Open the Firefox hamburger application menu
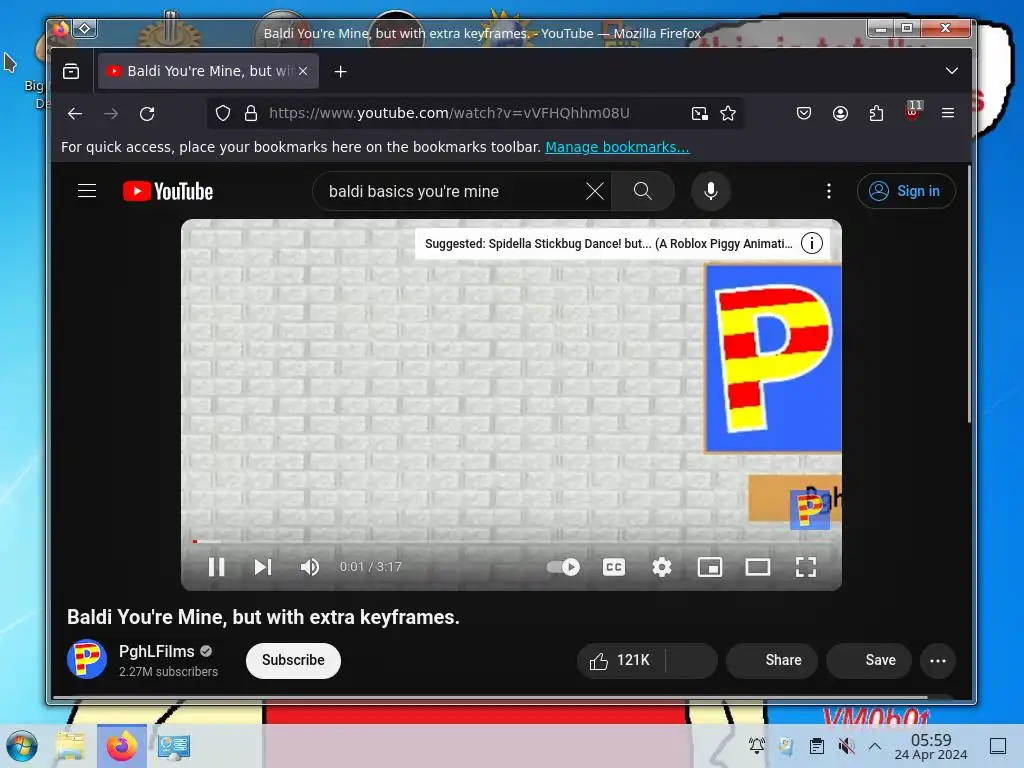The image size is (1024, 768). tap(948, 113)
